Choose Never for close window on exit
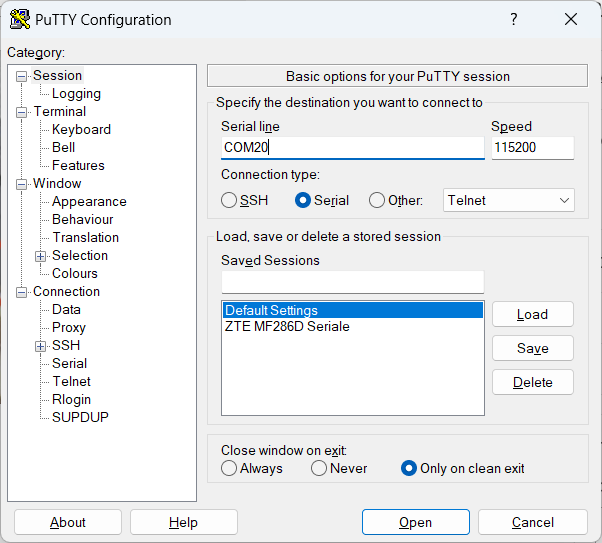Image resolution: width=602 pixels, height=543 pixels. (319, 468)
